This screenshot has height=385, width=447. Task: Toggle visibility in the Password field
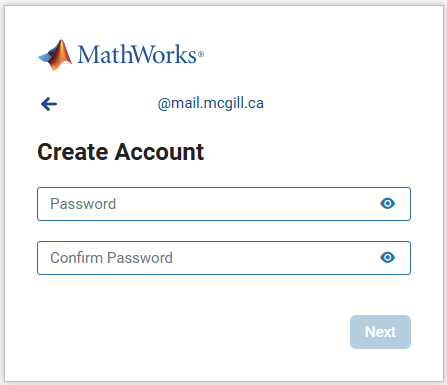pos(387,203)
